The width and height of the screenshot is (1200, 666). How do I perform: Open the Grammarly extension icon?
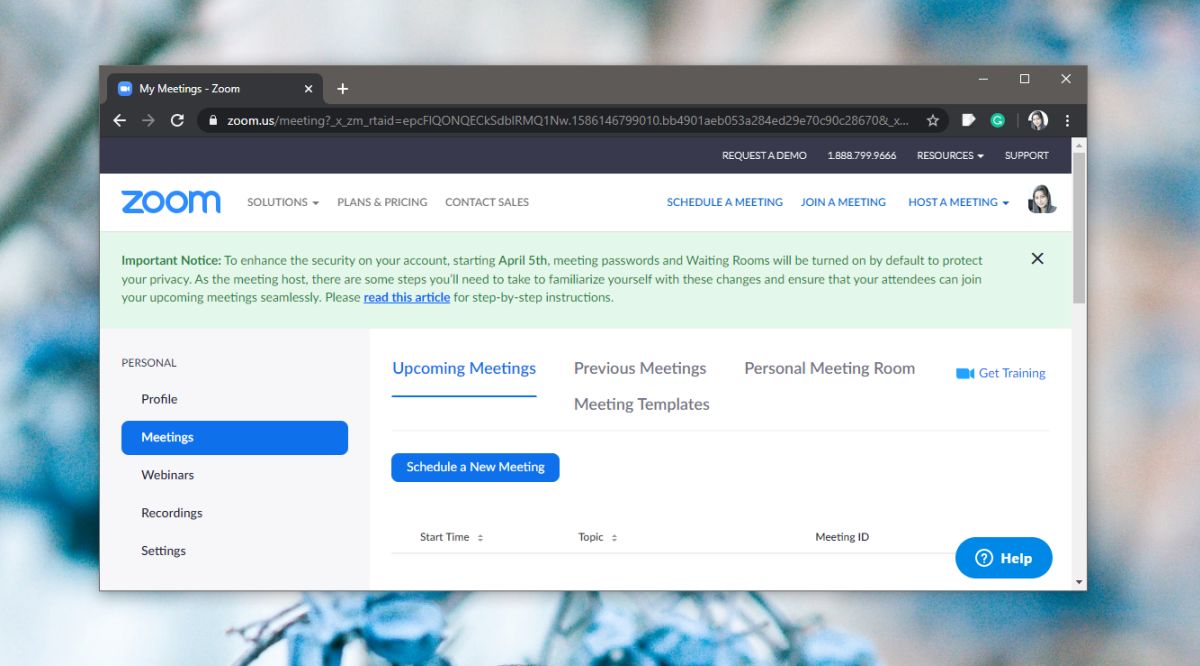click(x=997, y=120)
